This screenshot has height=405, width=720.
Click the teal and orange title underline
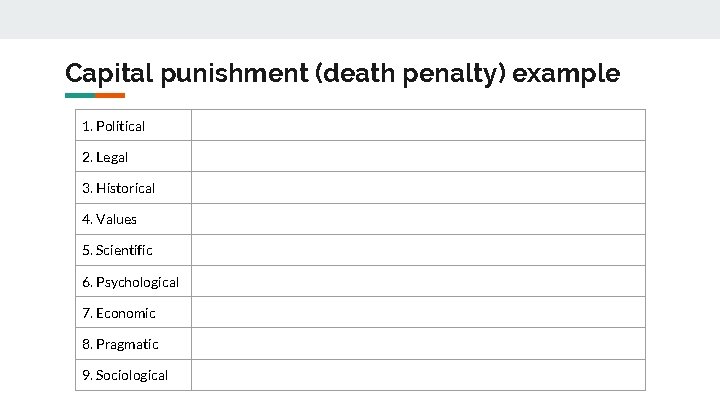tap(95, 96)
